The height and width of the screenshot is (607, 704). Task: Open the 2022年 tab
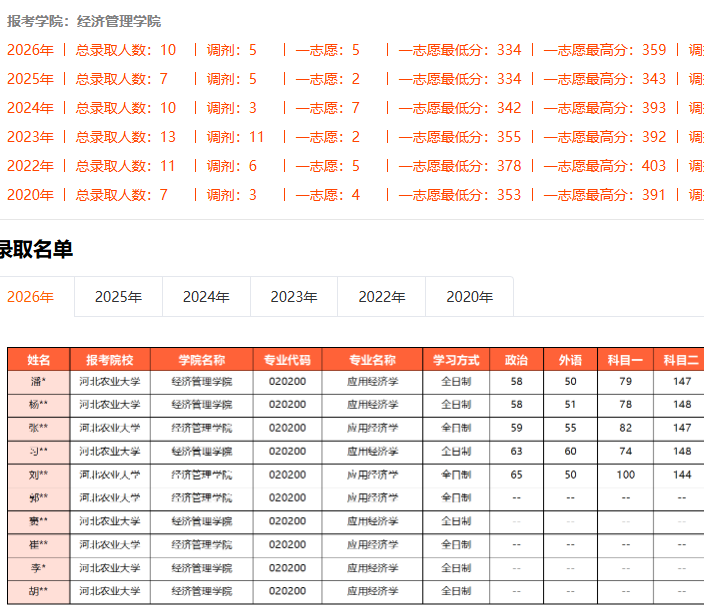coord(382,297)
